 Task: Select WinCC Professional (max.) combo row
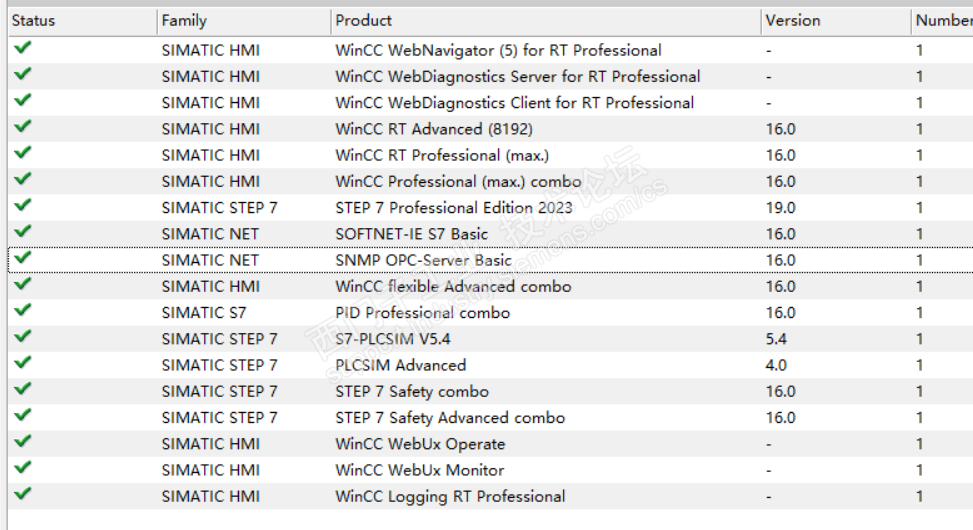(x=458, y=182)
